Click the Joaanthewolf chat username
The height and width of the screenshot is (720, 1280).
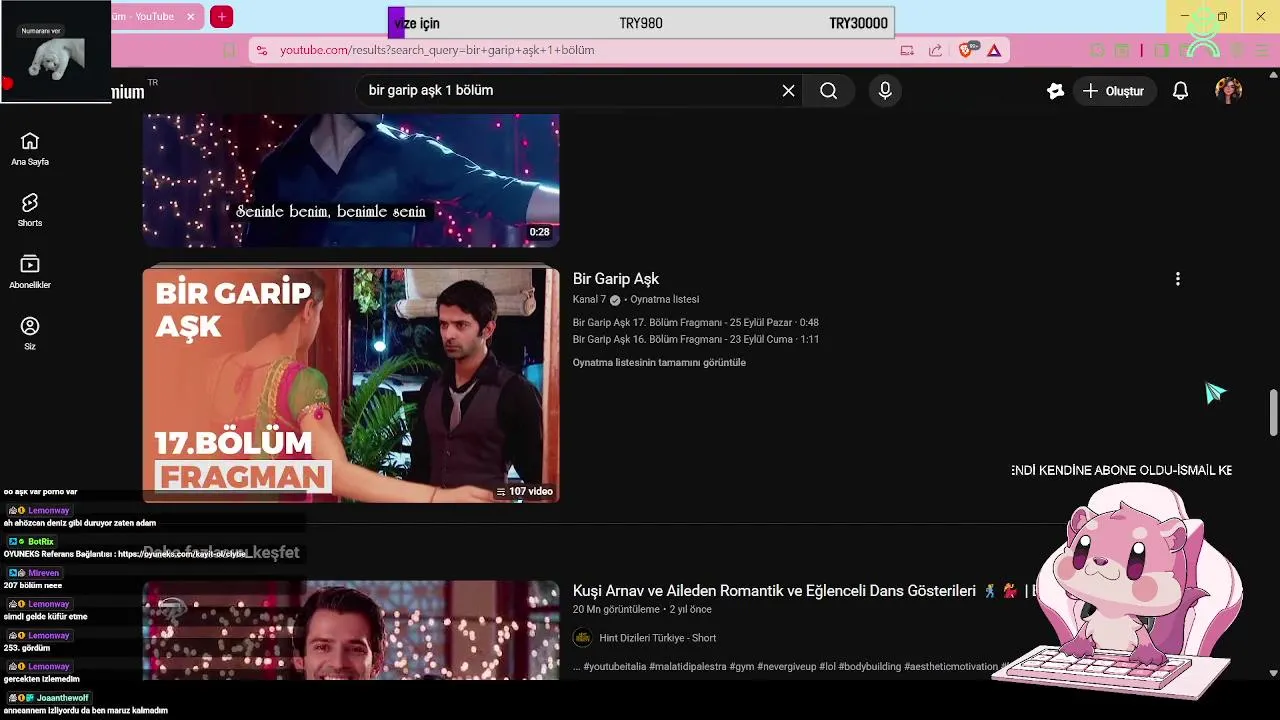tap(63, 698)
